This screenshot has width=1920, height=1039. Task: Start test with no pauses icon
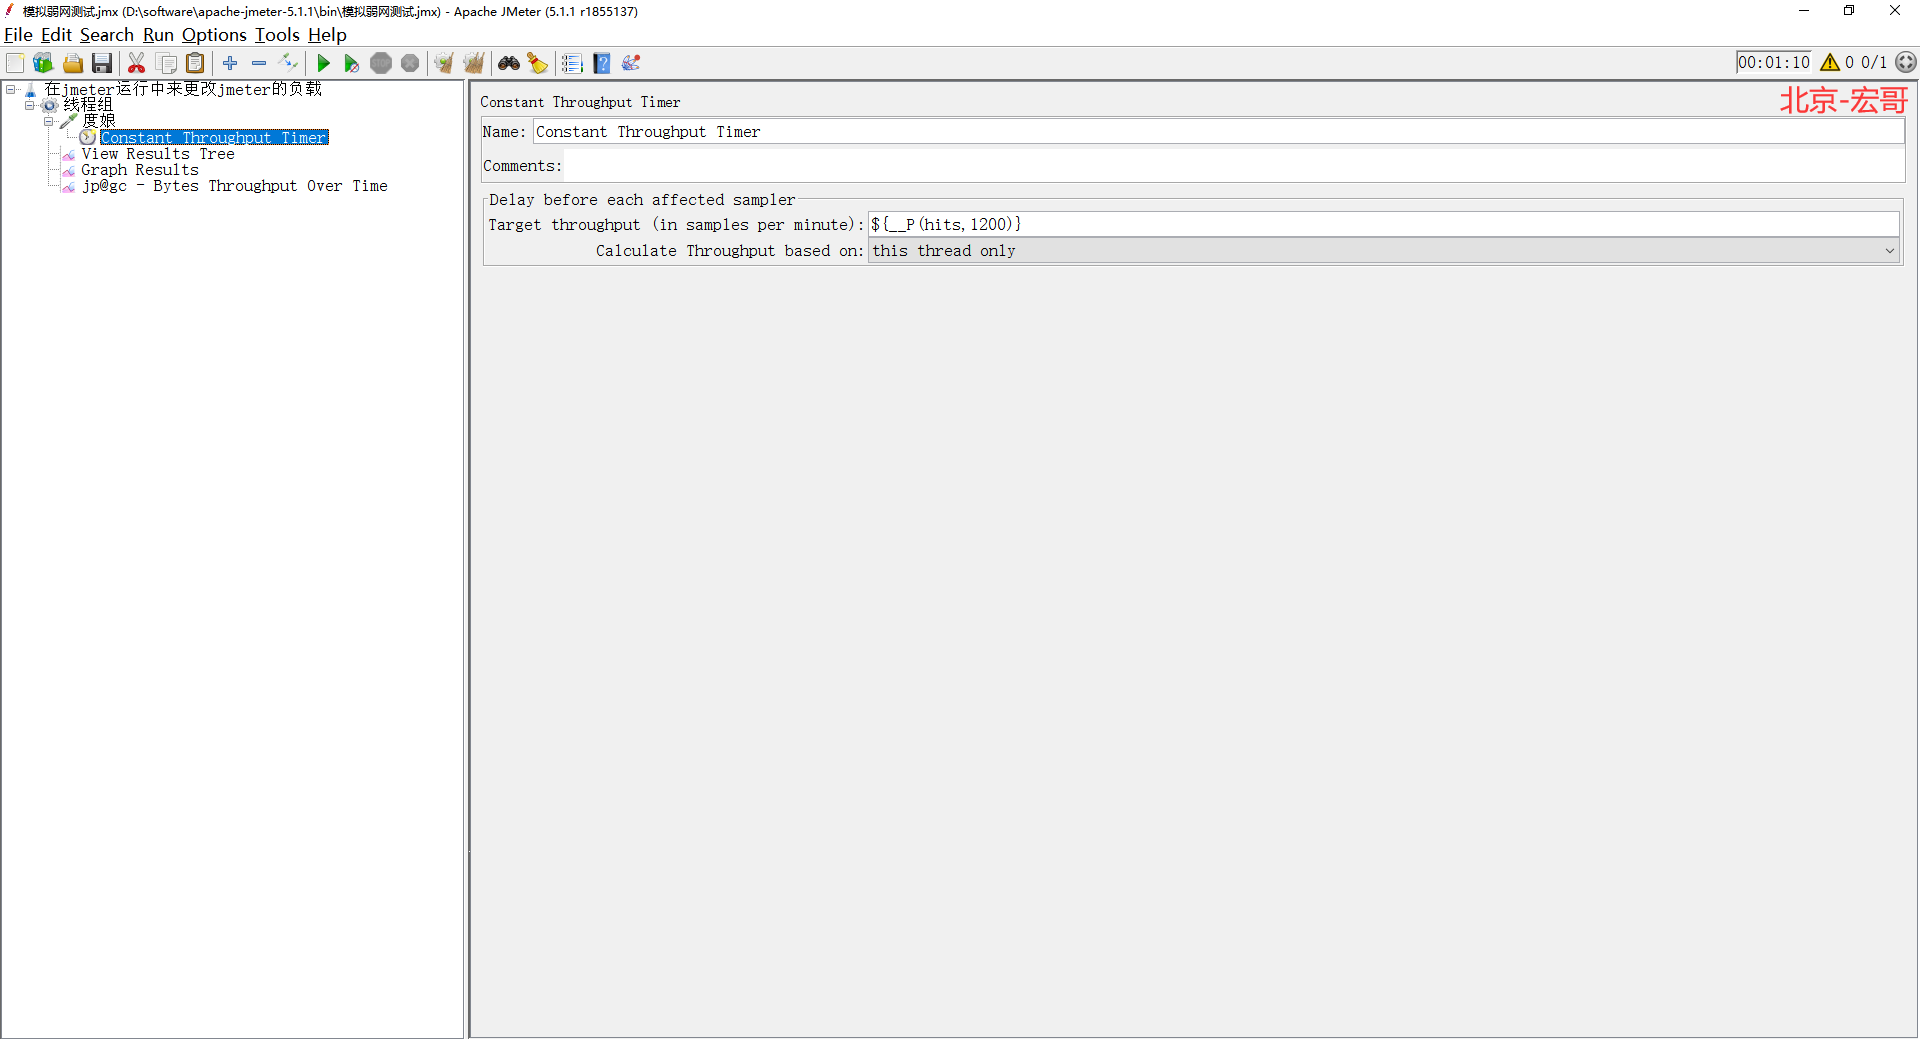point(352,63)
